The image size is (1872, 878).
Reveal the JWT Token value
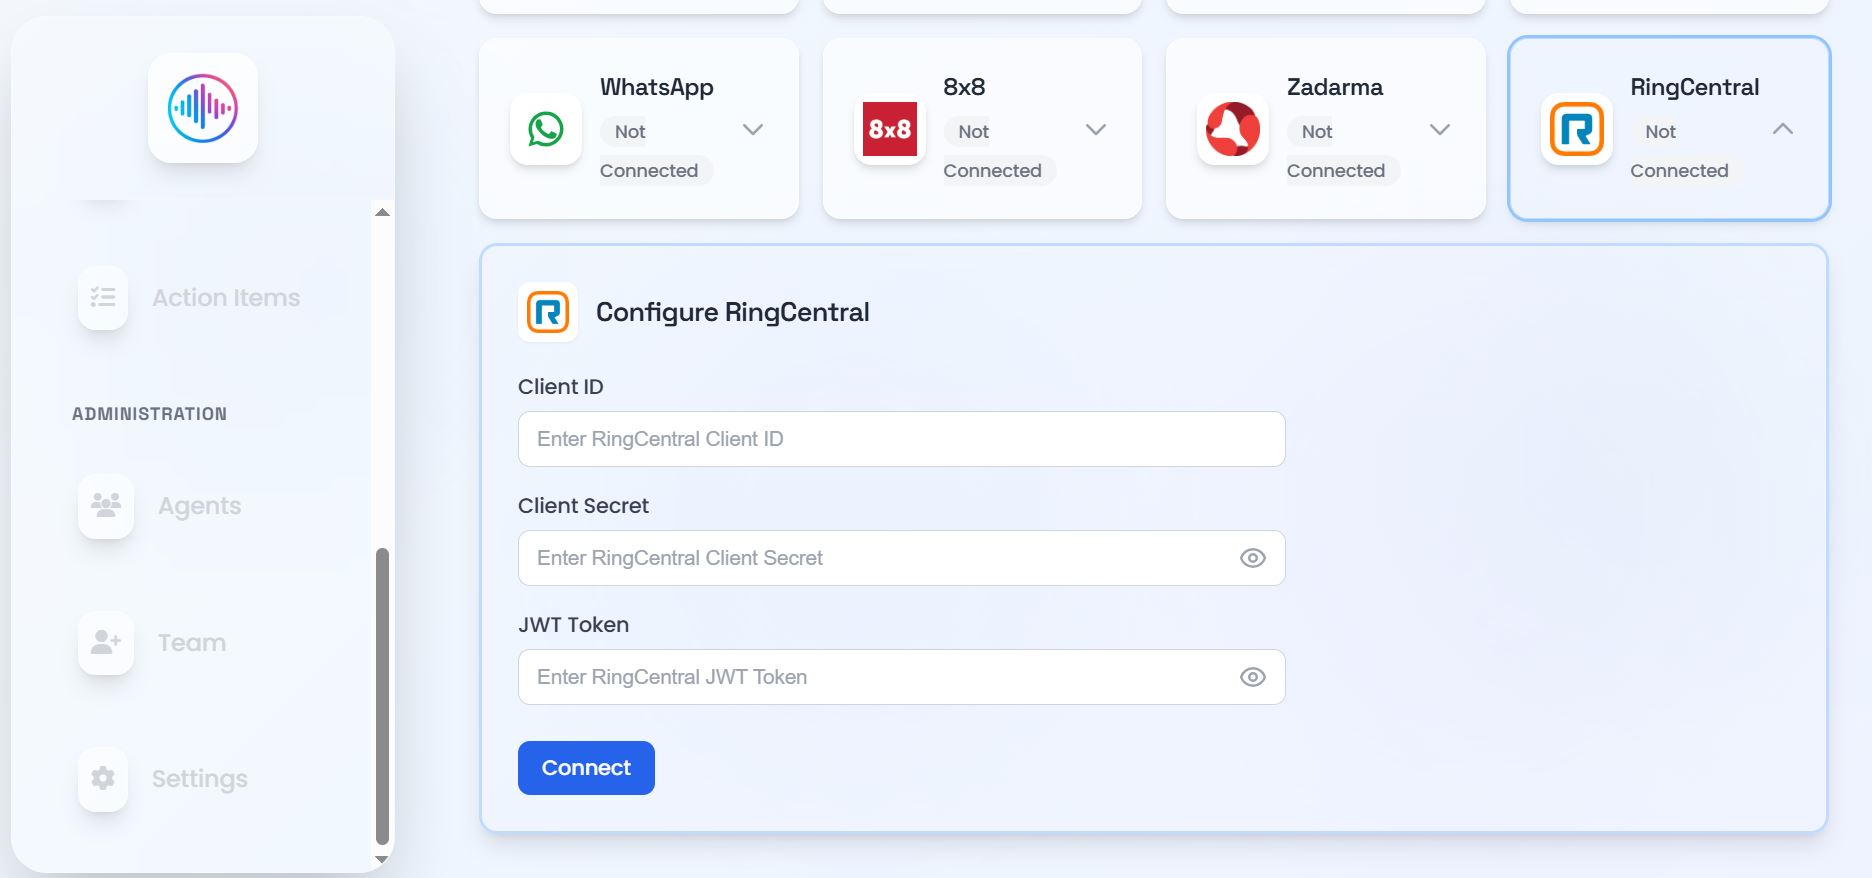click(x=1253, y=677)
